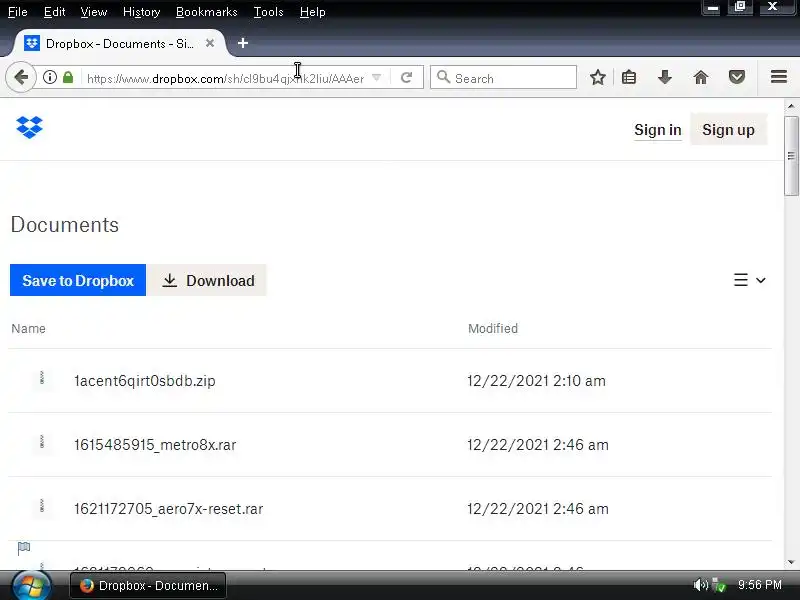Click the Sign in link
Image resolution: width=800 pixels, height=600 pixels.
(658, 130)
